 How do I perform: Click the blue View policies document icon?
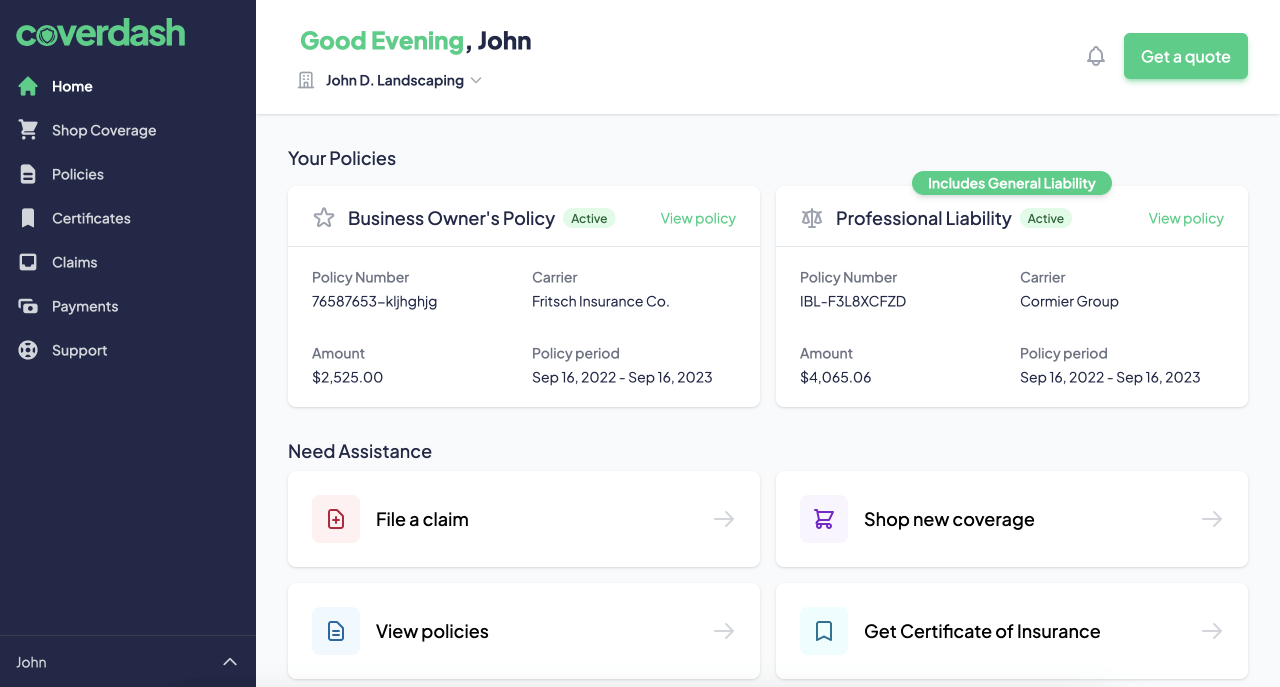(336, 631)
